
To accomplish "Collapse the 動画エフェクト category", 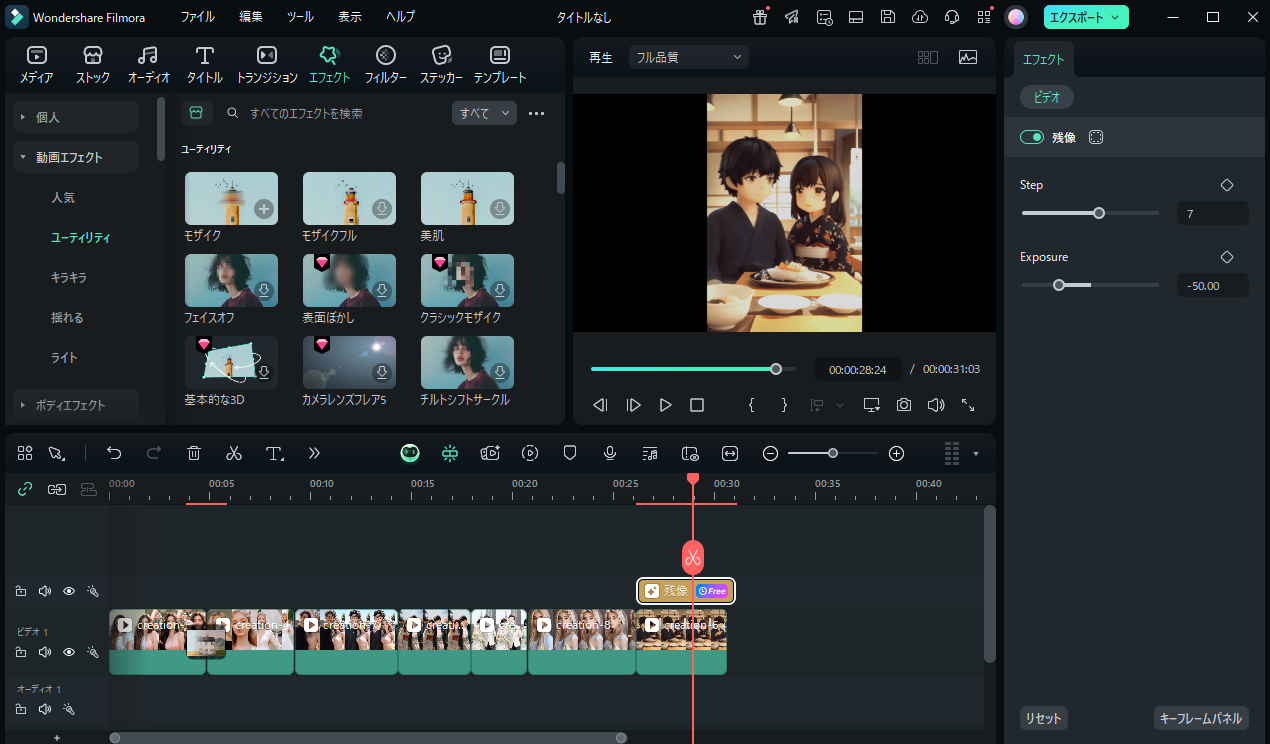I will (76, 157).
